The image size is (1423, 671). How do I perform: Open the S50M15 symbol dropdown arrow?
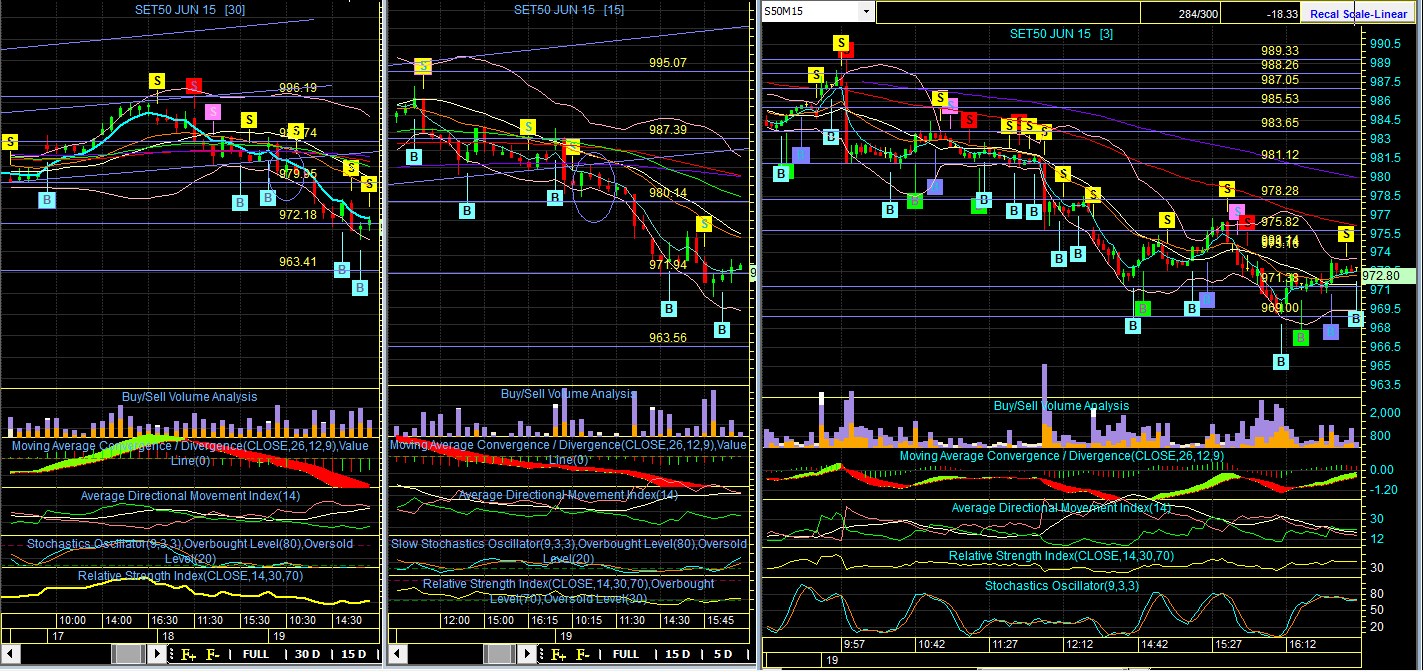pos(866,11)
